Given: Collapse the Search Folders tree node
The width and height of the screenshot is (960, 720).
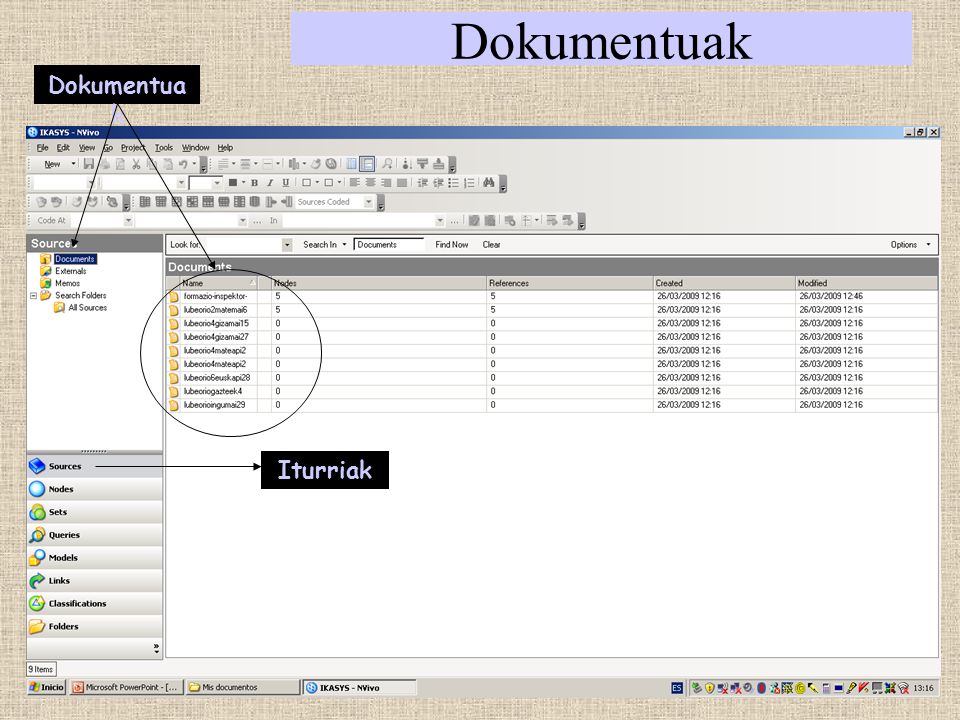Looking at the screenshot, I should [x=34, y=295].
